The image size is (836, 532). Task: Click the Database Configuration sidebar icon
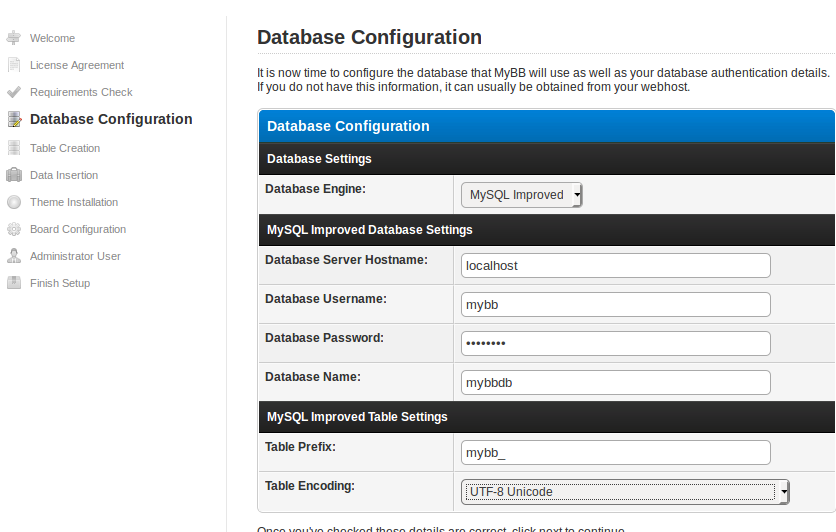[x=14, y=119]
